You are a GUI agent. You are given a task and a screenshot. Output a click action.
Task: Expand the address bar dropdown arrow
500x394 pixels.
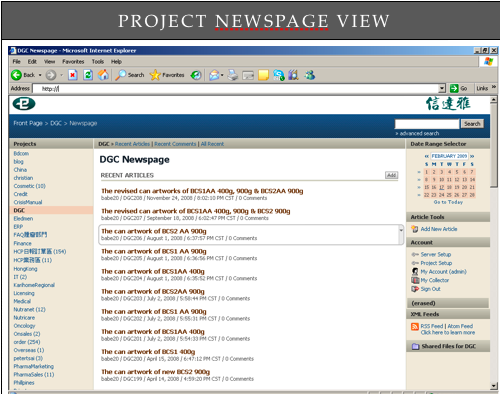point(442,88)
